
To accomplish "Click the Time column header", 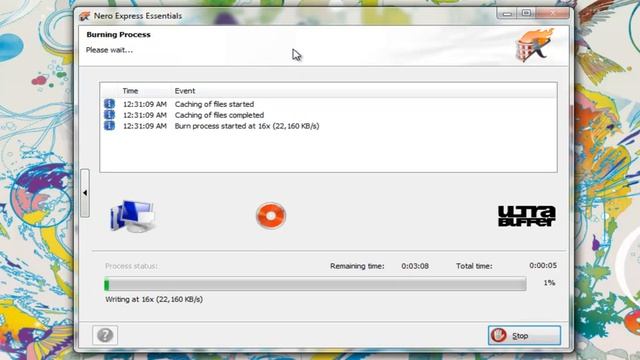I will [x=130, y=91].
